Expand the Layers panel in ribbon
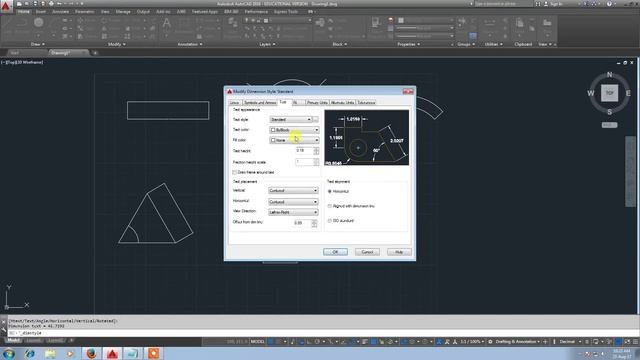This screenshot has width=640, height=360. (267, 44)
